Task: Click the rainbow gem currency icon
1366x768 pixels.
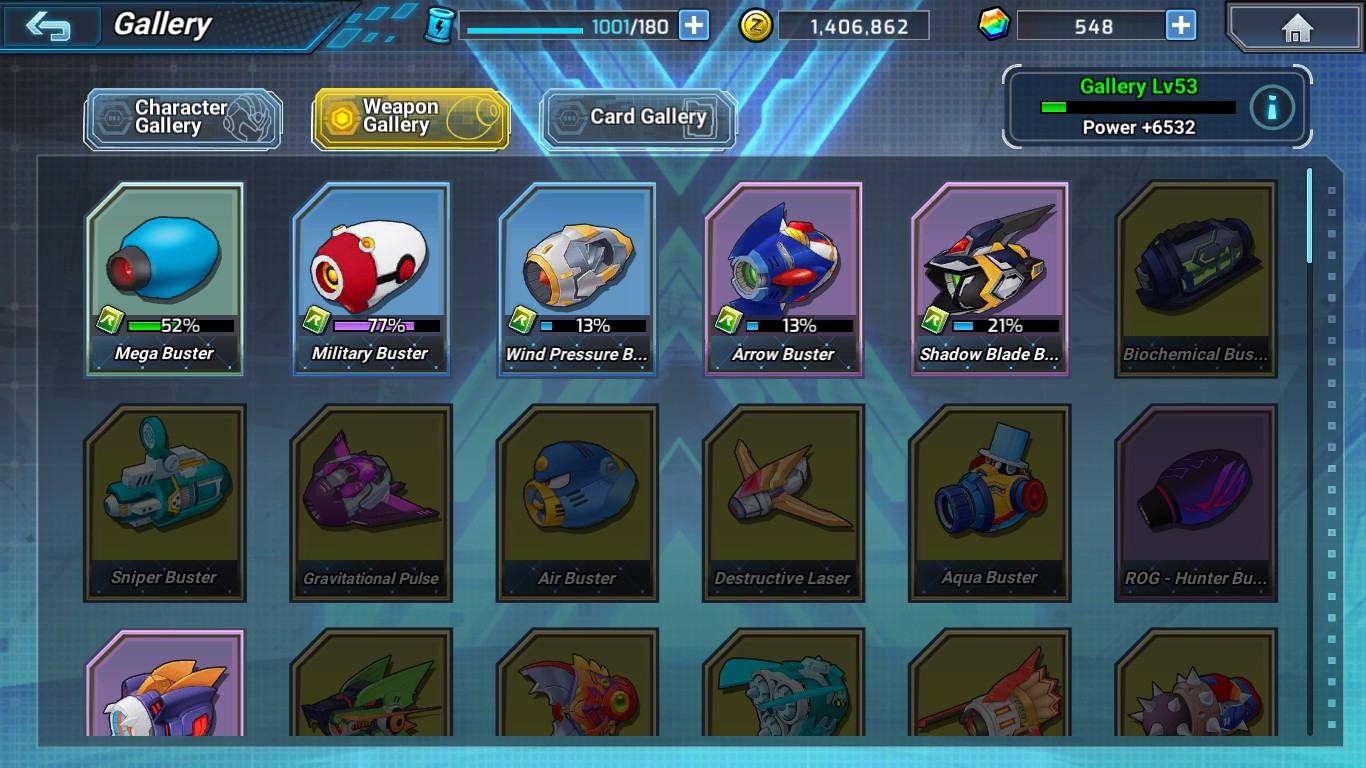Action: pyautogui.click(x=994, y=25)
